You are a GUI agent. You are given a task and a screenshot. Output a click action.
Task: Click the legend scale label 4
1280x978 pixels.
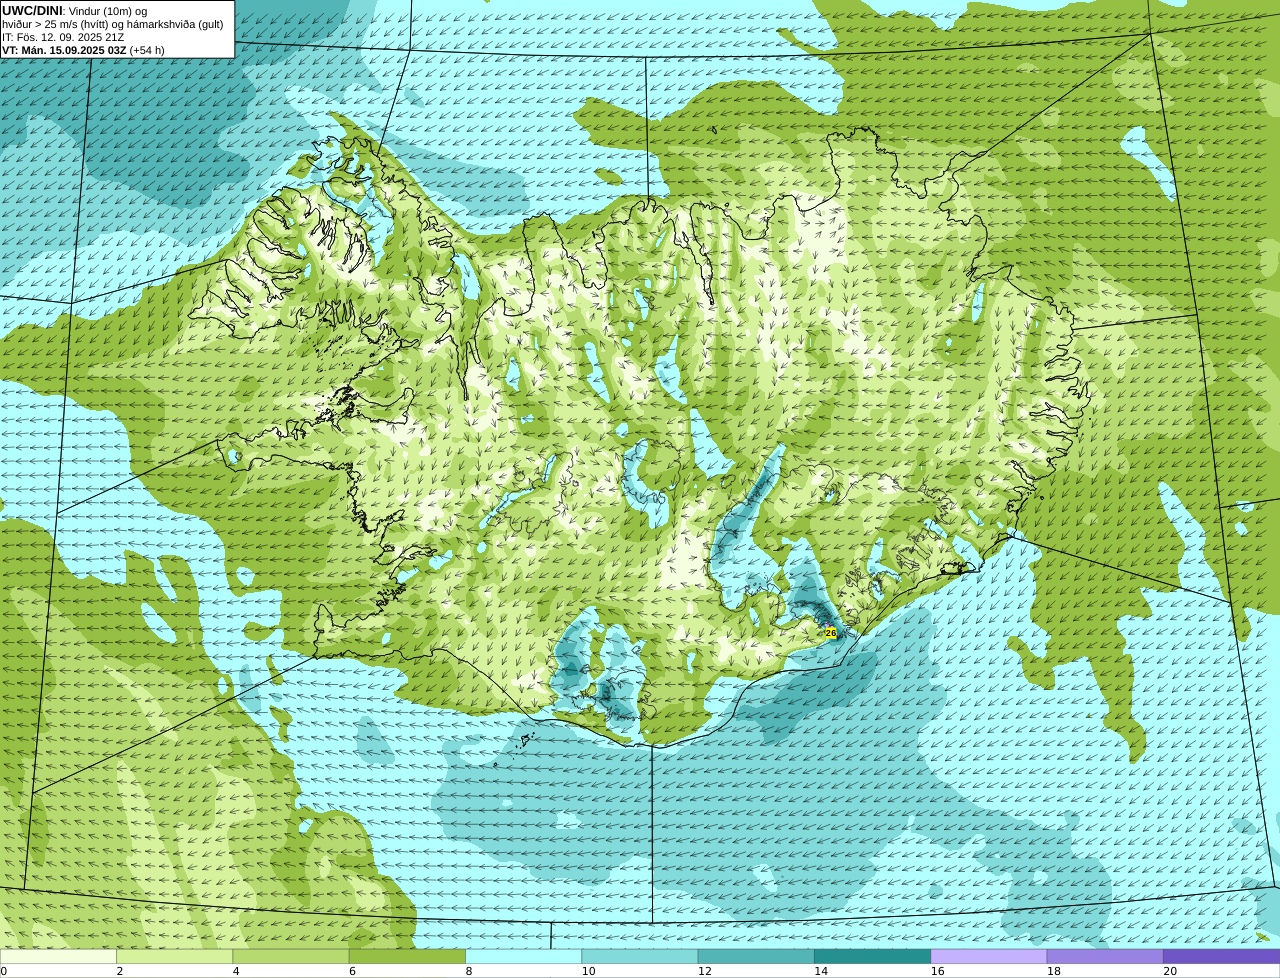[236, 971]
